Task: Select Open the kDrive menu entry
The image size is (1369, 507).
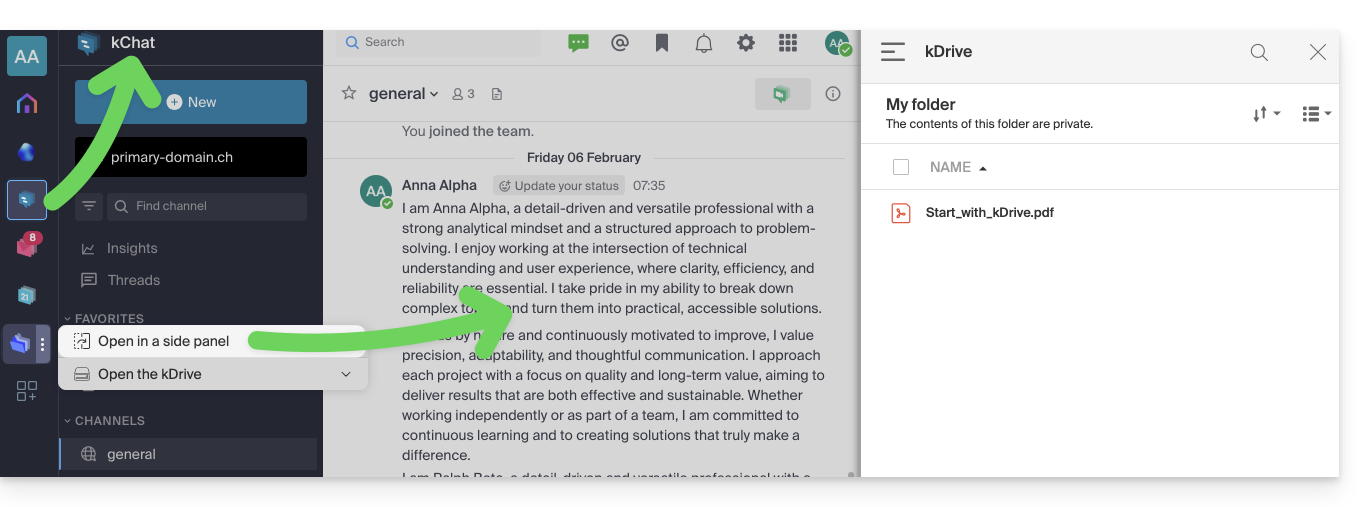Action: pyautogui.click(x=150, y=374)
